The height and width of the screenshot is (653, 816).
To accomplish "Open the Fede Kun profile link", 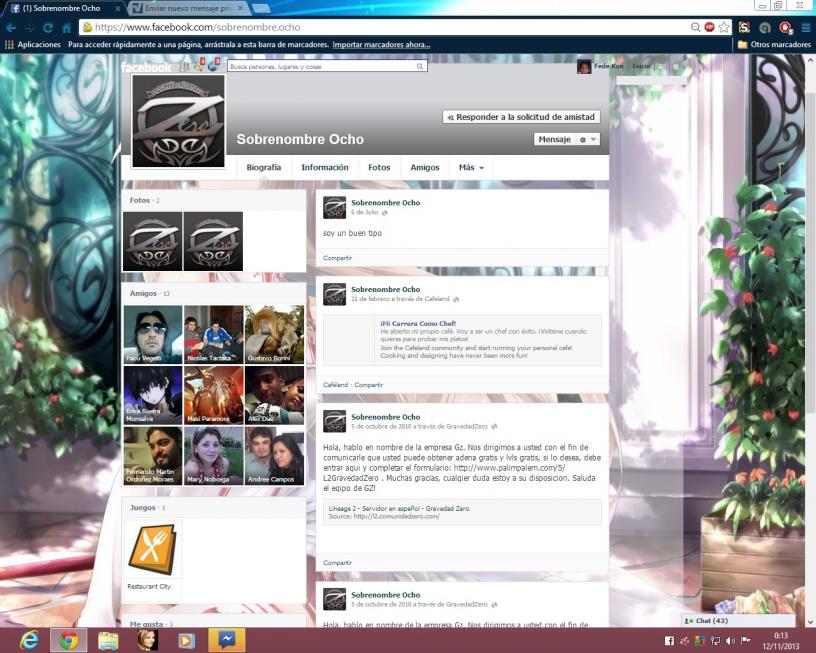I will tap(608, 67).
